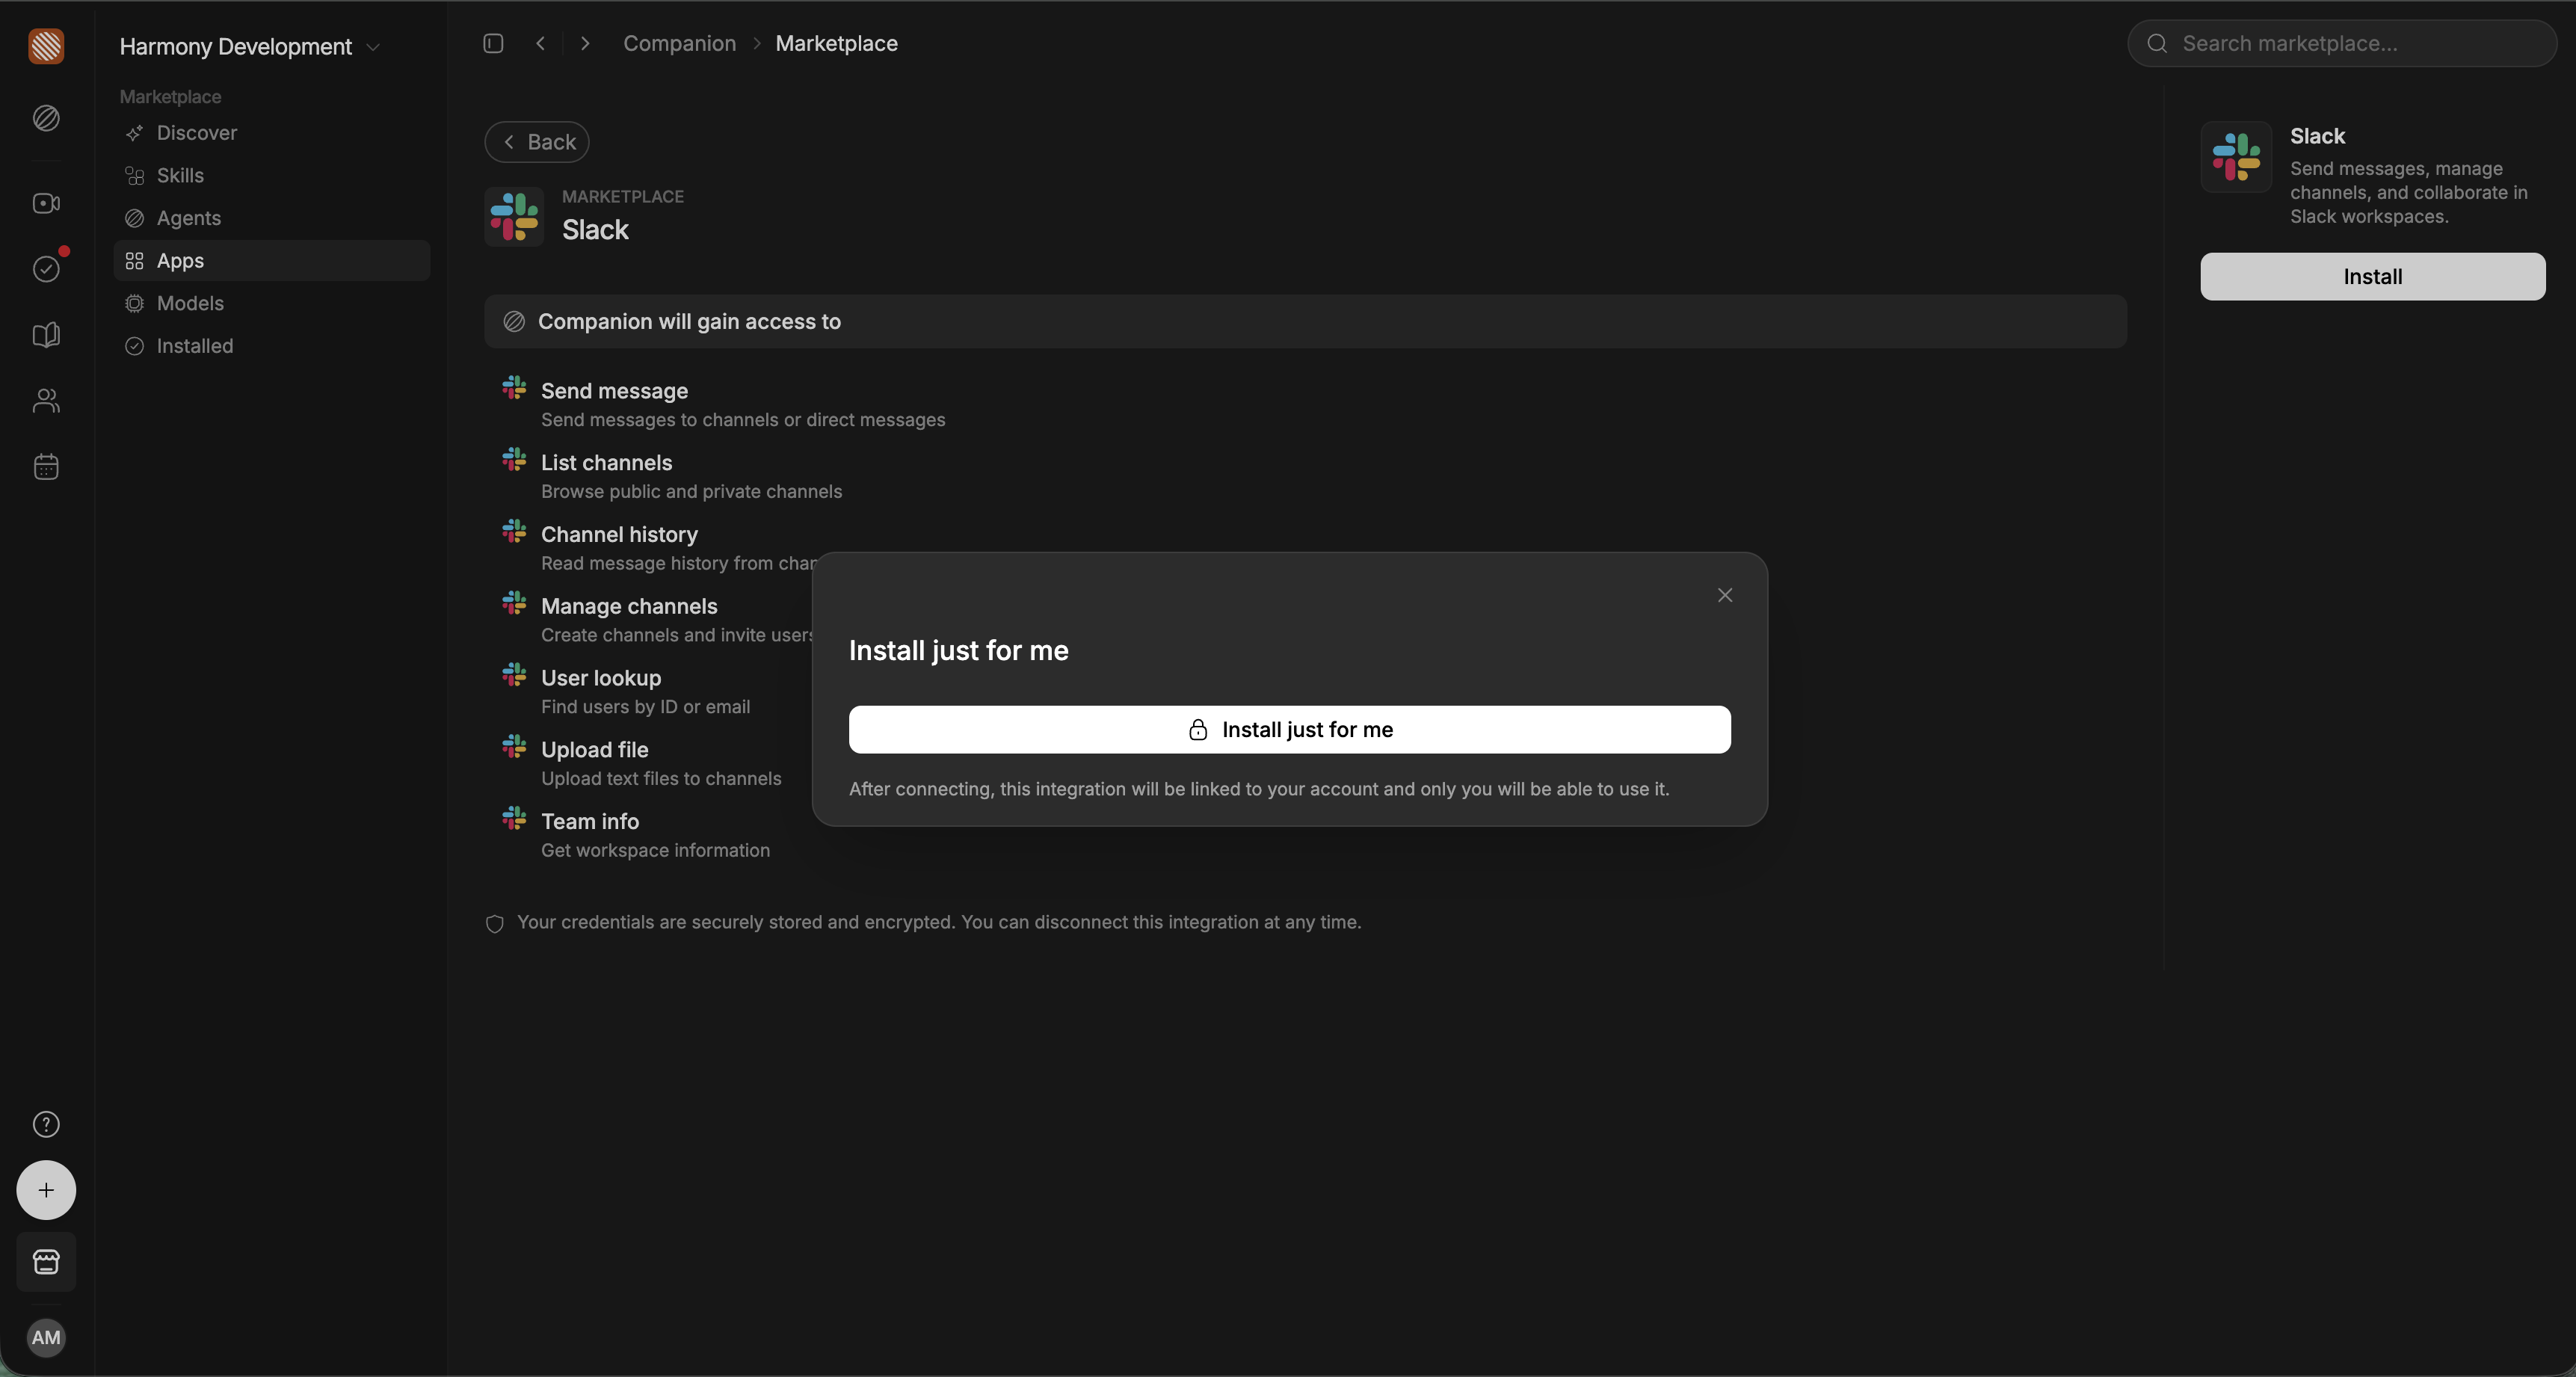Click the AM user avatar
The image size is (2576, 1377).
coord(46,1337)
